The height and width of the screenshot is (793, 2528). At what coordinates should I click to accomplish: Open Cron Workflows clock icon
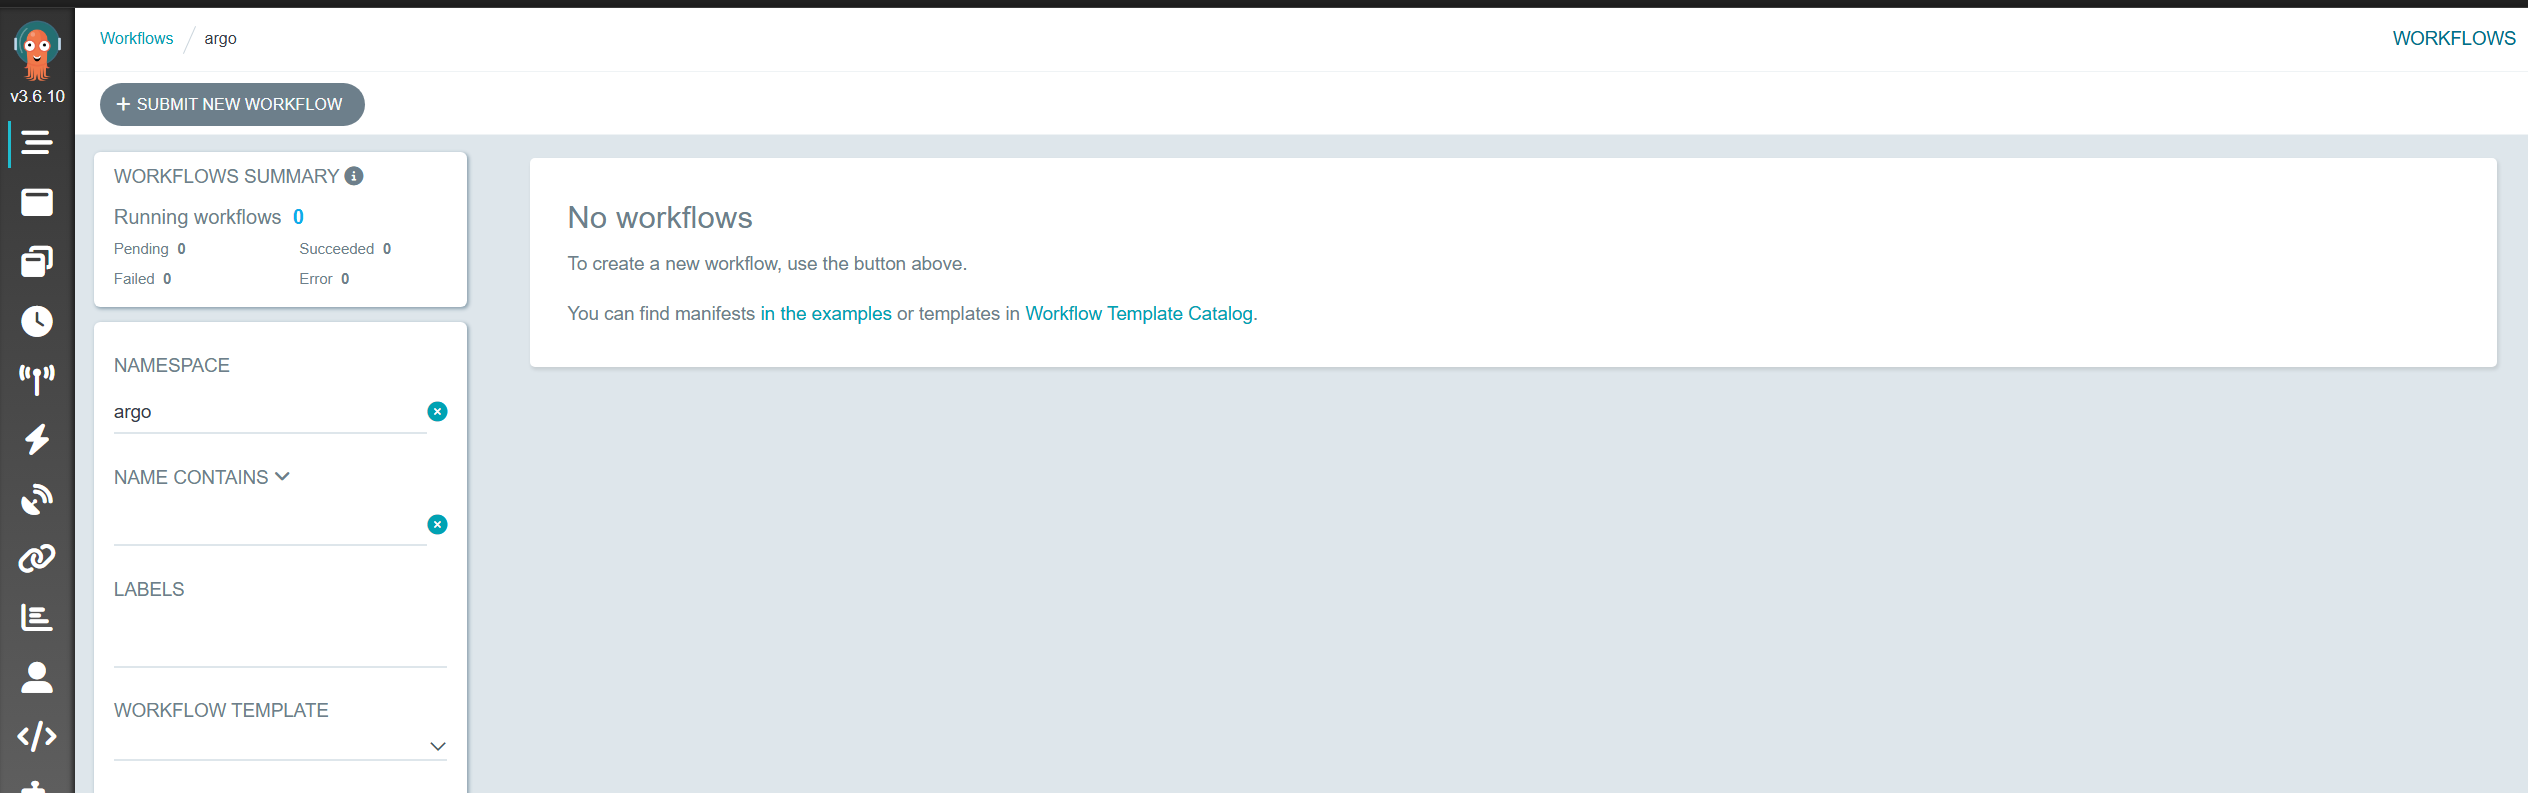click(37, 321)
